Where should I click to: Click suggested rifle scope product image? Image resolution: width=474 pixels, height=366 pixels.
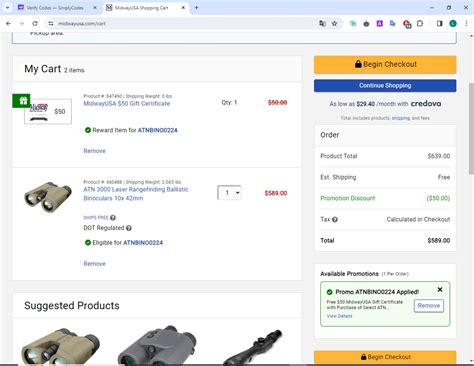point(253,347)
